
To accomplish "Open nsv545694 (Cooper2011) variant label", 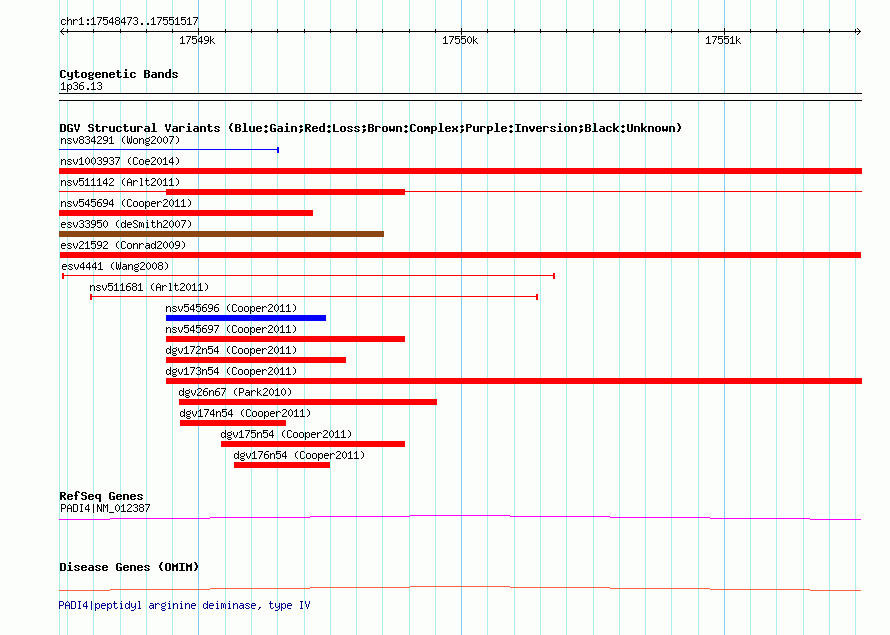I will pos(126,203).
